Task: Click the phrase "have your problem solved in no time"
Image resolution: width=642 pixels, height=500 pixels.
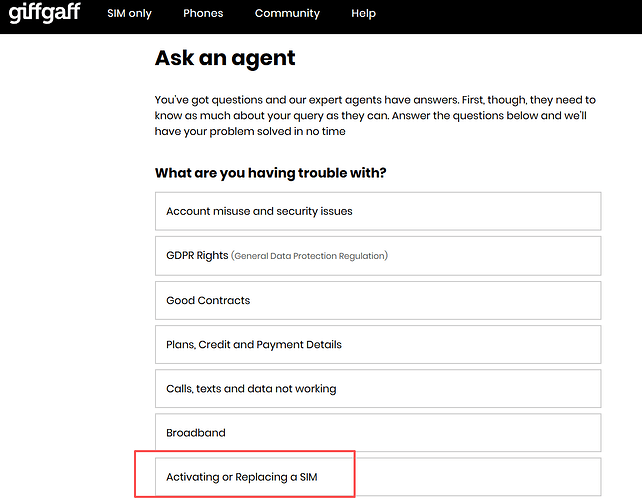Action: 250,131
